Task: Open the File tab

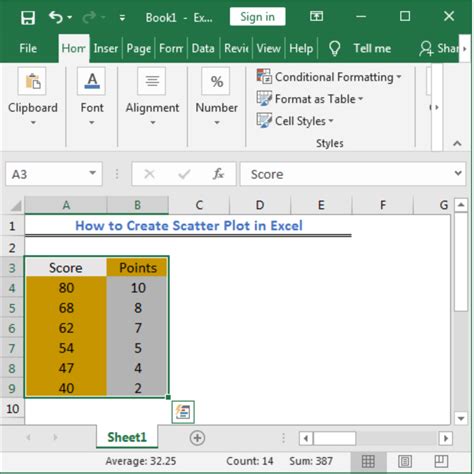Action: (28, 49)
